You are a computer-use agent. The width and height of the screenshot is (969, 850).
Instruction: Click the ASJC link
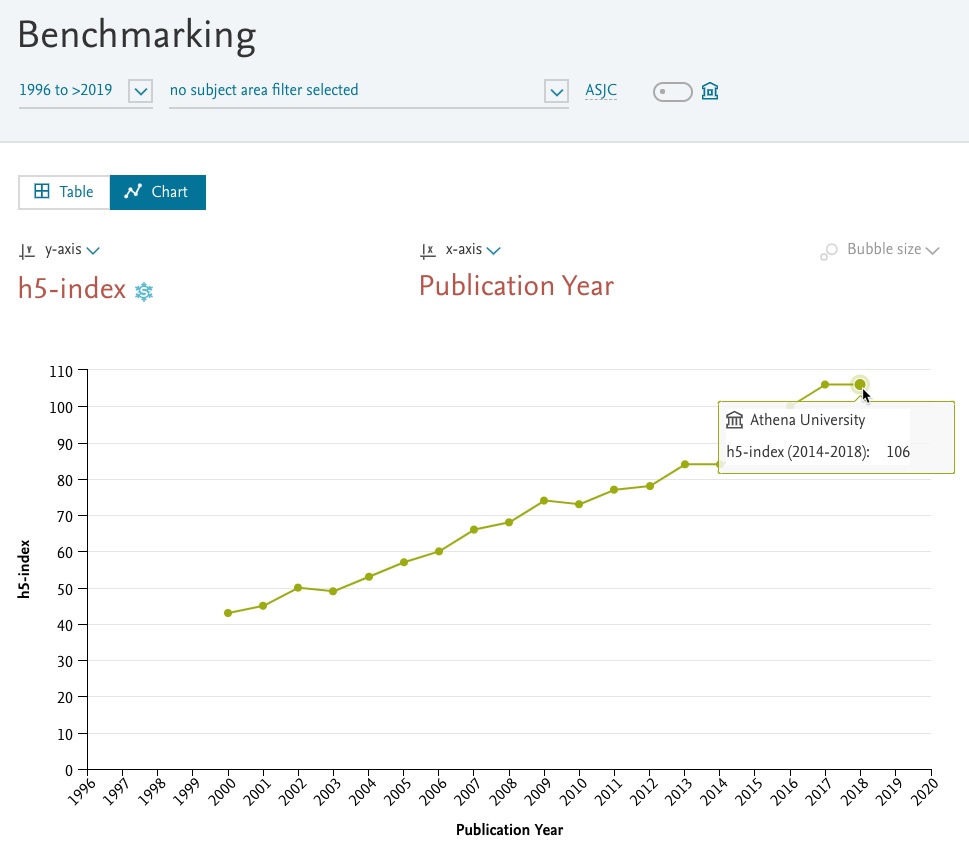point(601,91)
